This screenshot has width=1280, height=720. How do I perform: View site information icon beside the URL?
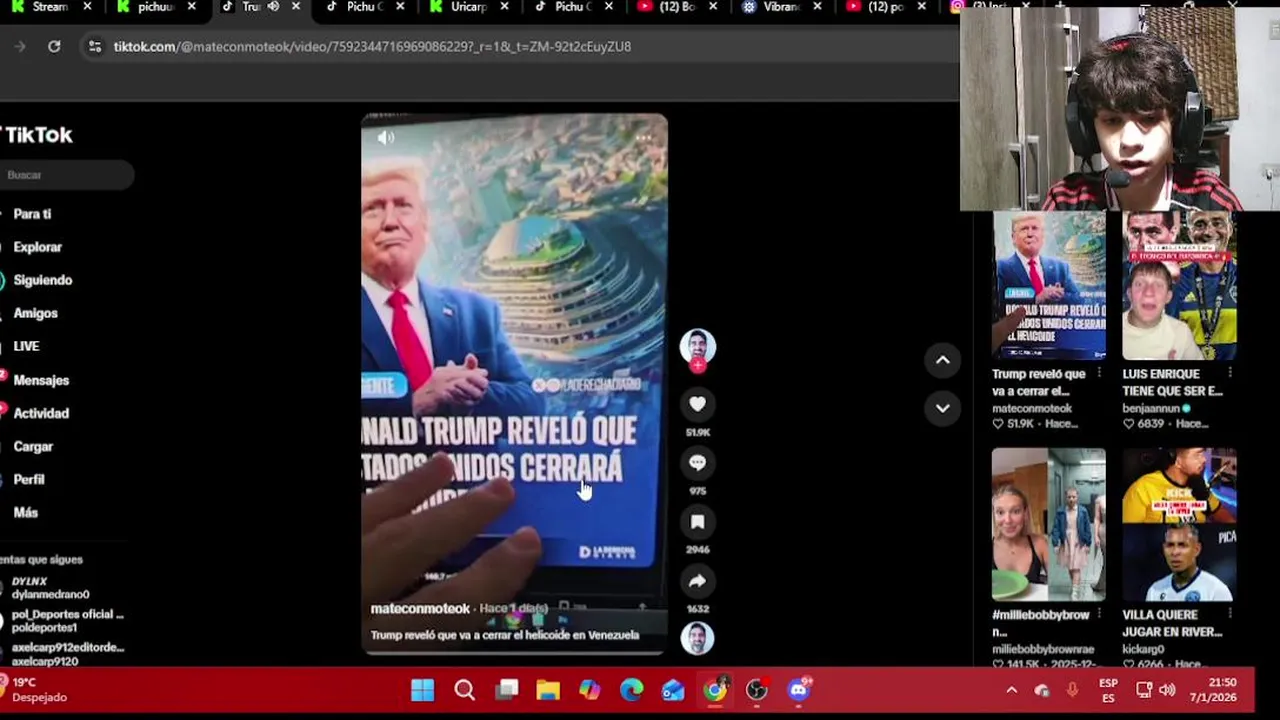click(x=94, y=46)
